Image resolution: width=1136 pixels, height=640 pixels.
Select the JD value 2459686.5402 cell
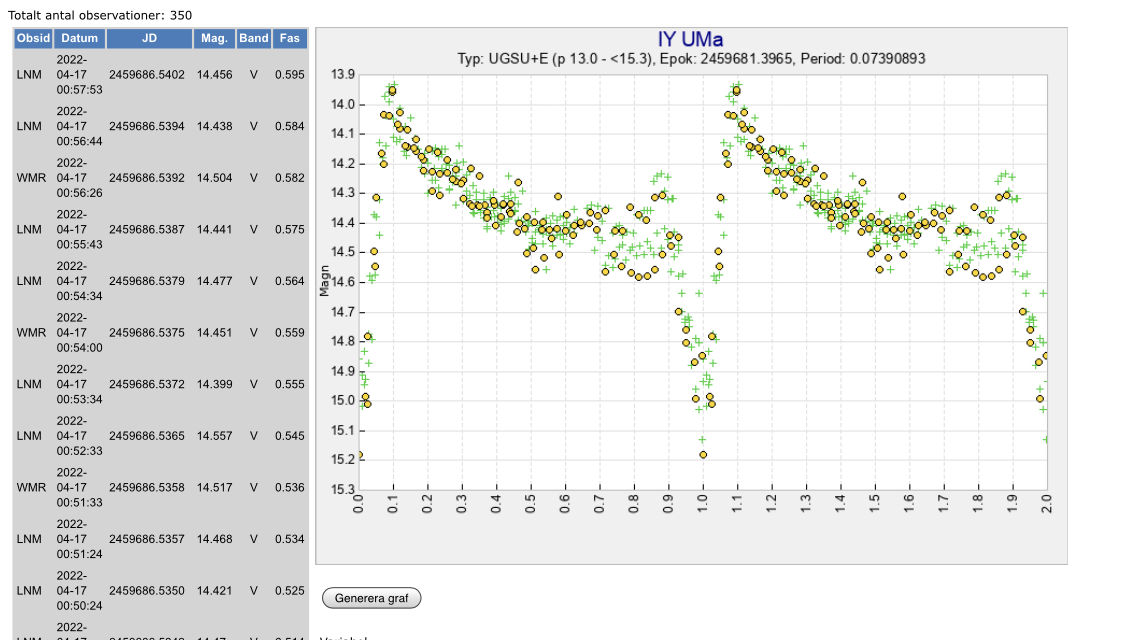click(x=147, y=75)
